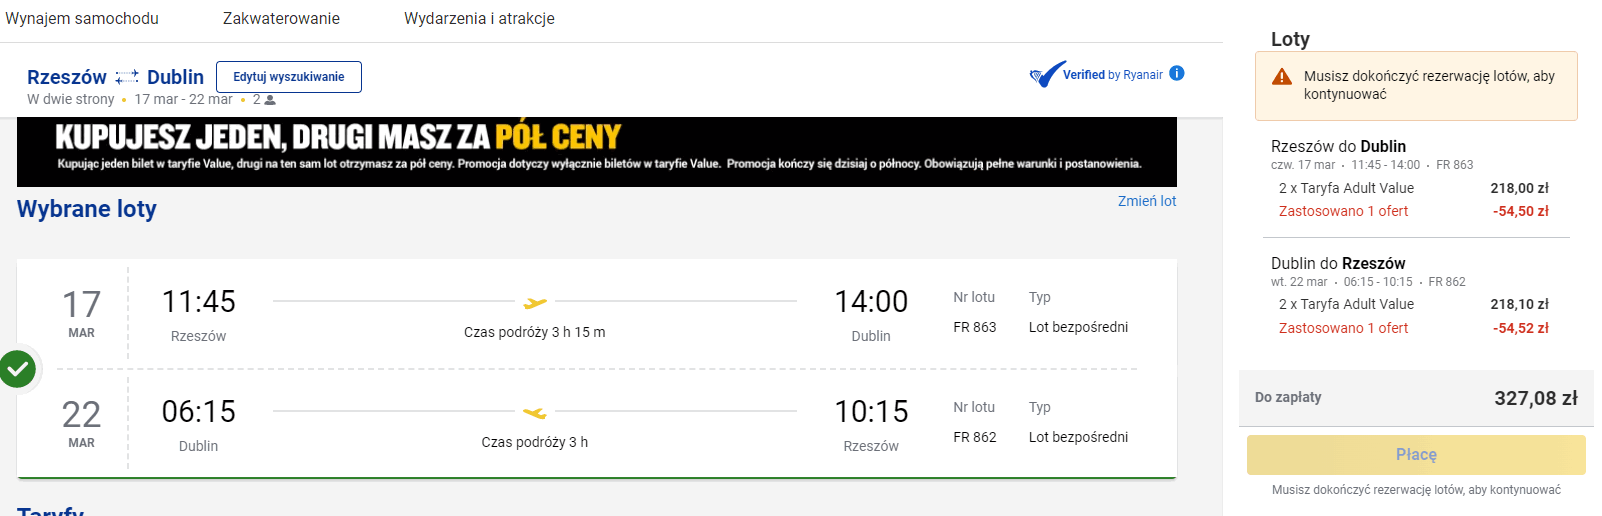Open the Wynajem samochodu tab
This screenshot has height=516, width=1602.
[82, 19]
